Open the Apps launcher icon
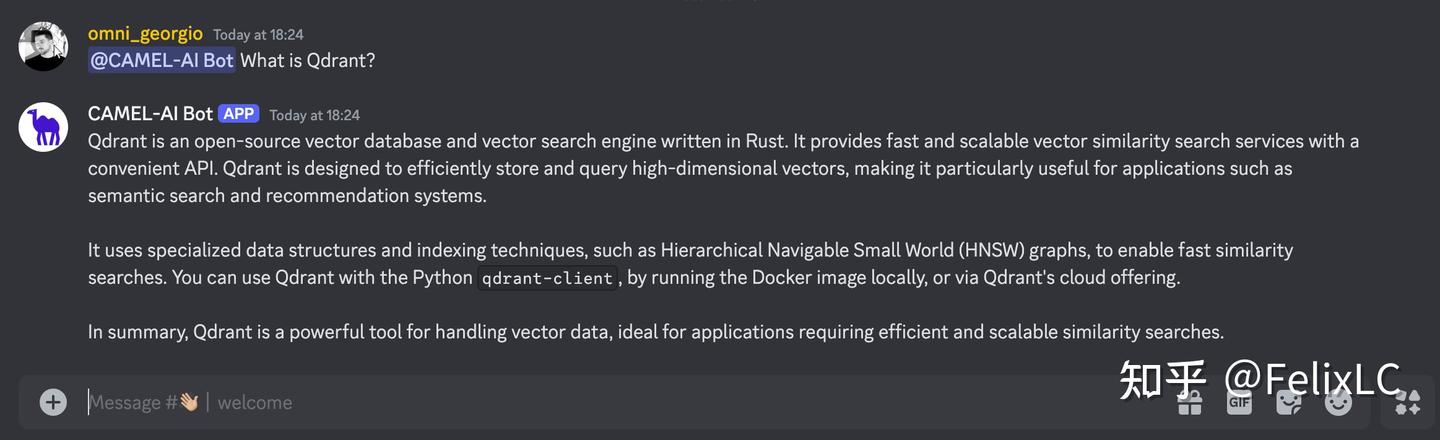Screen dimensions: 1440x440 click(1407, 402)
